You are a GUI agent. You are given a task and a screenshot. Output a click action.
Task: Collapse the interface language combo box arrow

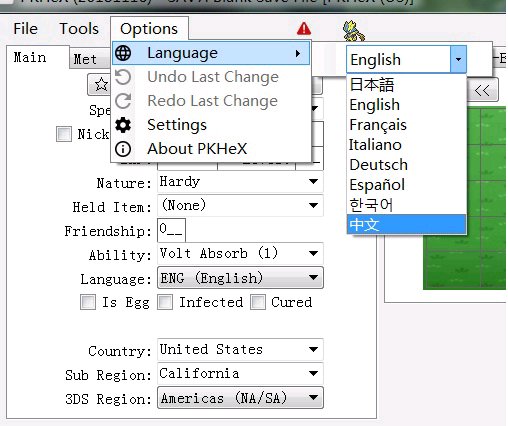pyautogui.click(x=458, y=60)
